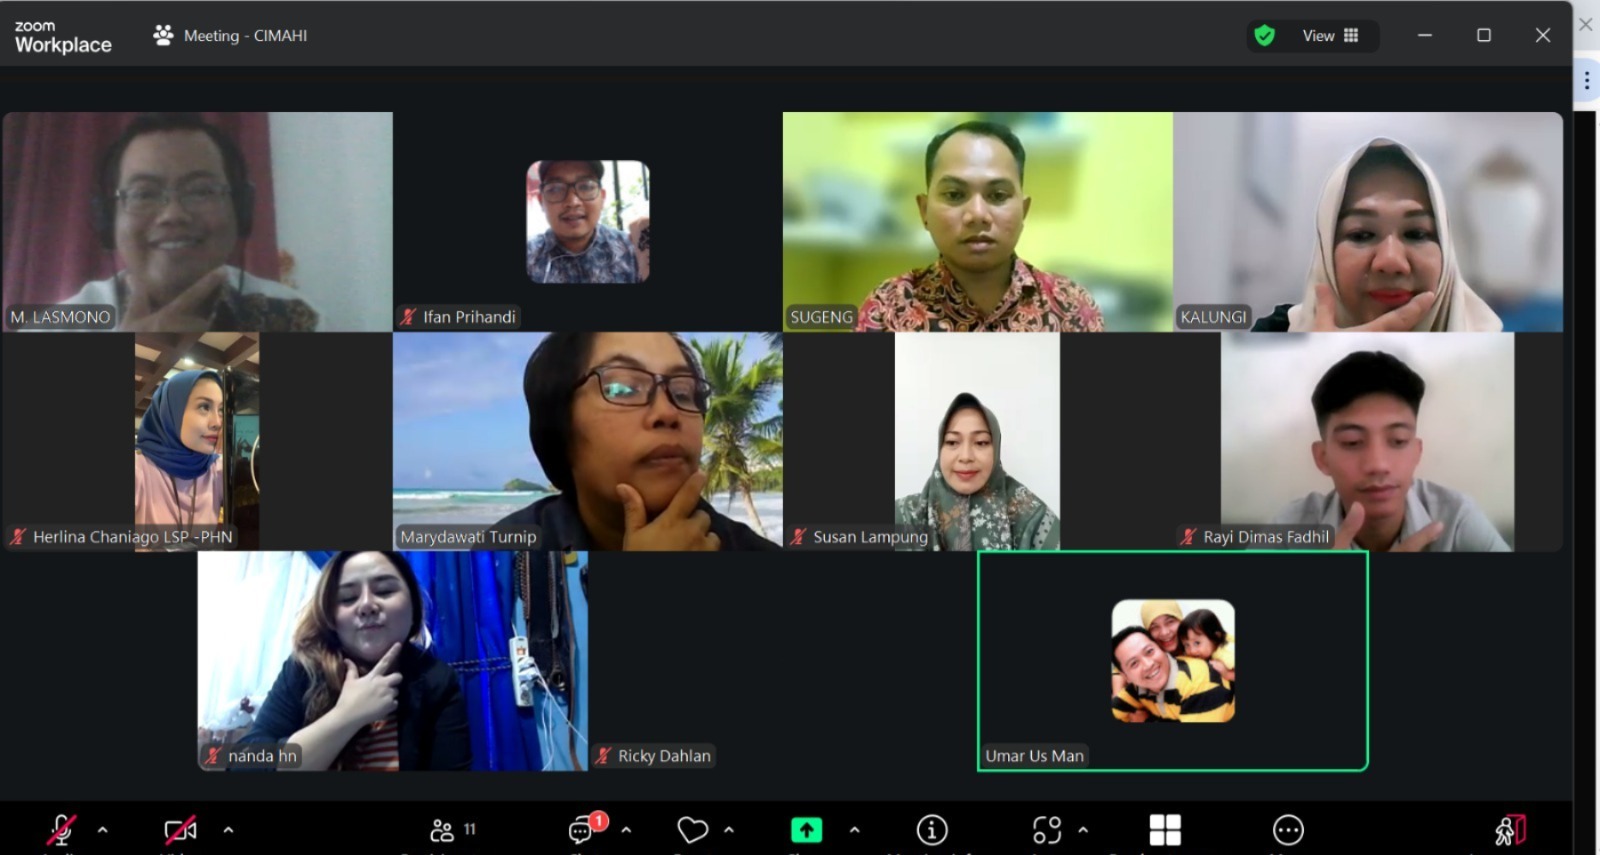
Task: Open the vertical three-dot menu at right edge
Action: pos(1587,81)
